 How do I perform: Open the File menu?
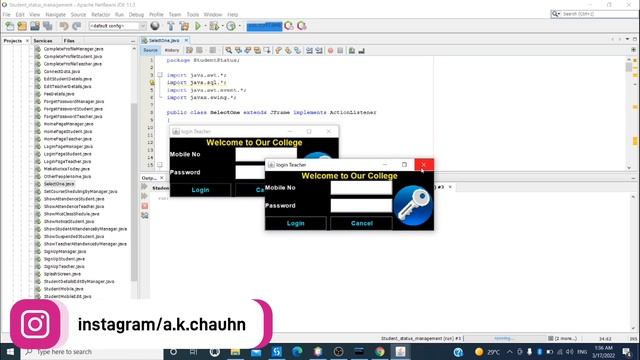pyautogui.click(x=7, y=14)
